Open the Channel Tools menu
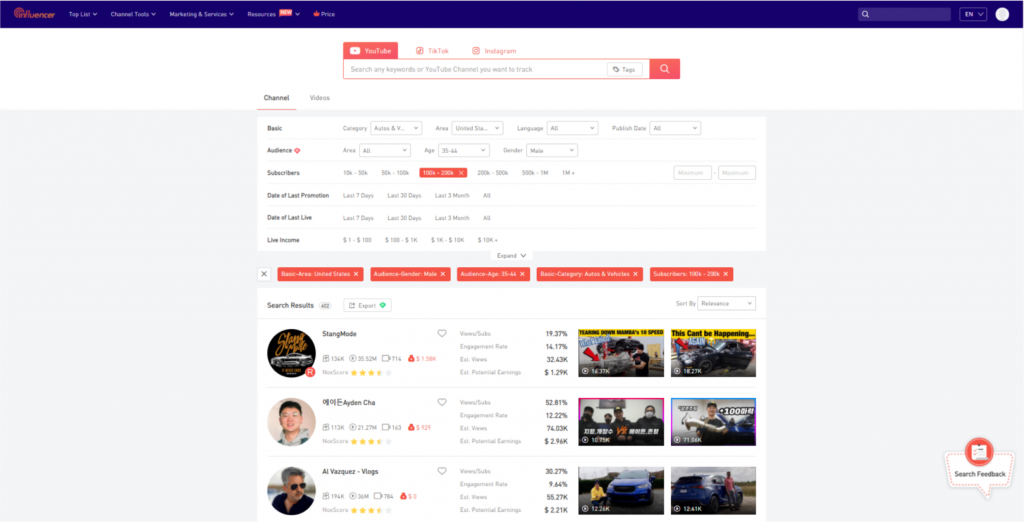Viewport: 1024px width, 522px height. [x=133, y=14]
